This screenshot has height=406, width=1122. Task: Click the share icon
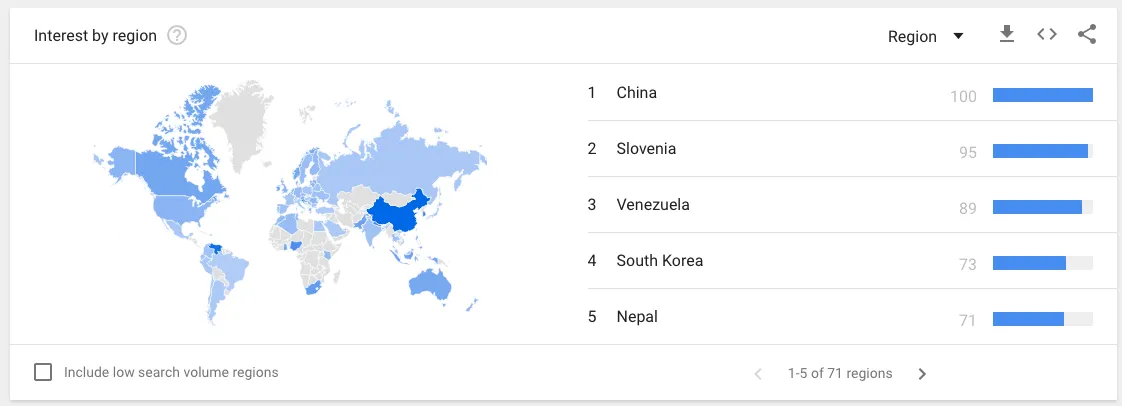point(1087,34)
